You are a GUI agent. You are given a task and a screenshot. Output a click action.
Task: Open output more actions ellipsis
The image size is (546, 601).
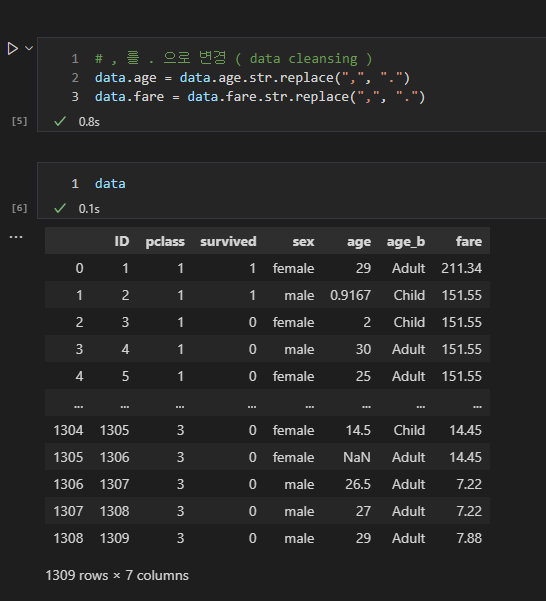click(x=16, y=237)
